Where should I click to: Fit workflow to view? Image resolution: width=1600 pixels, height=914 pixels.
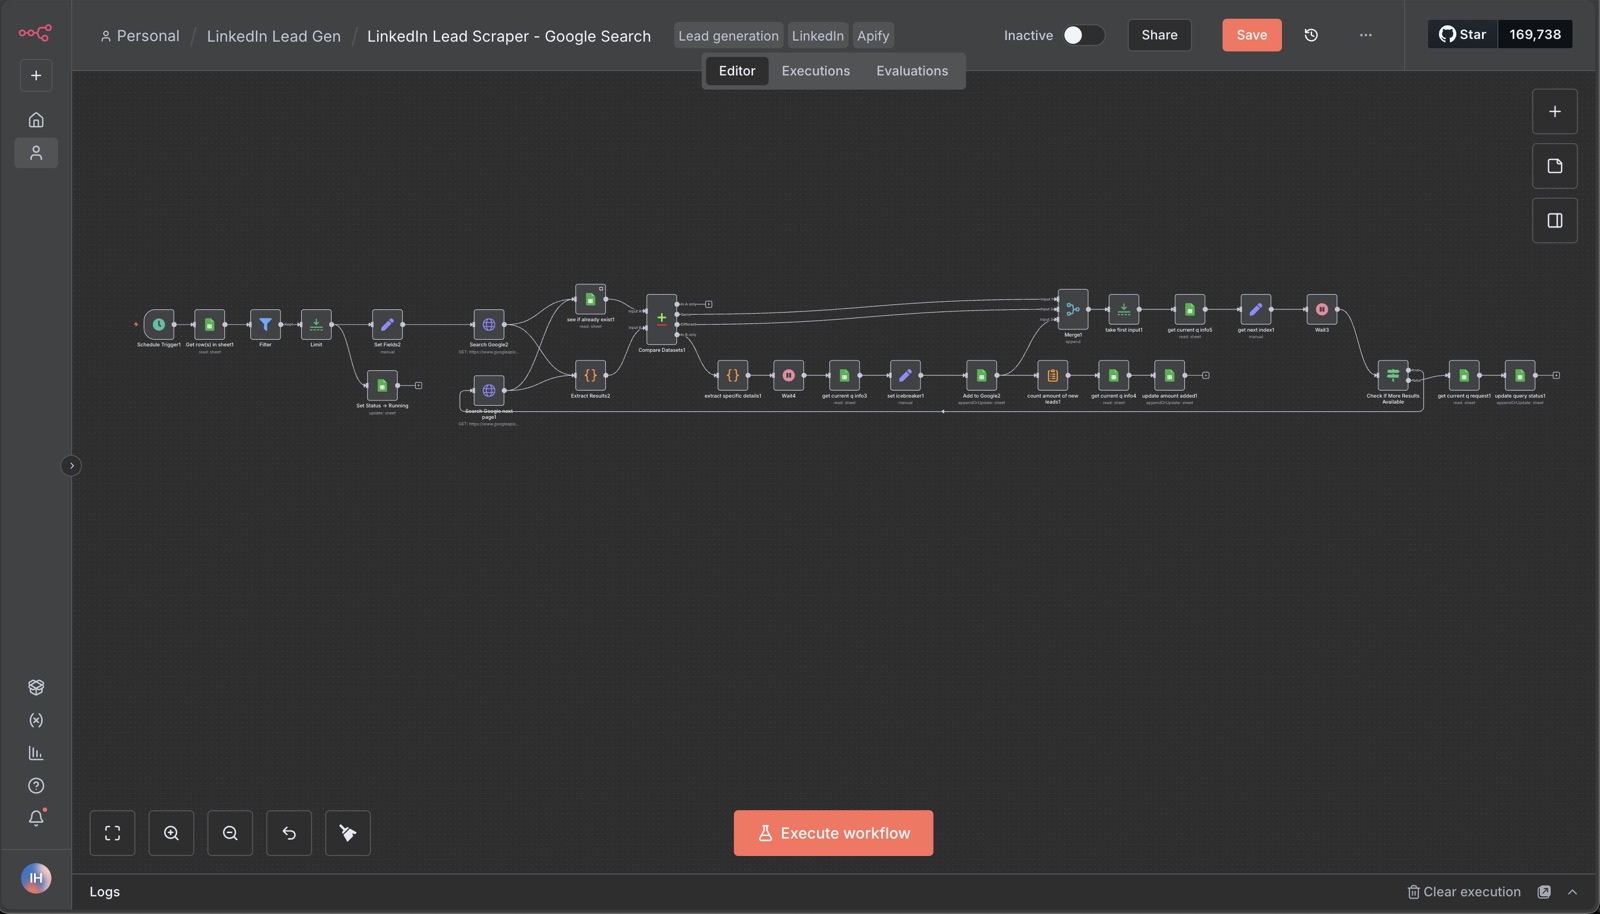112,833
